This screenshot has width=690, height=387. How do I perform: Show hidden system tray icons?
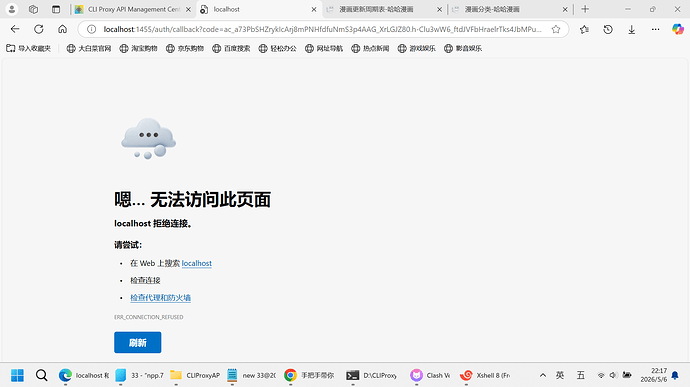543,375
